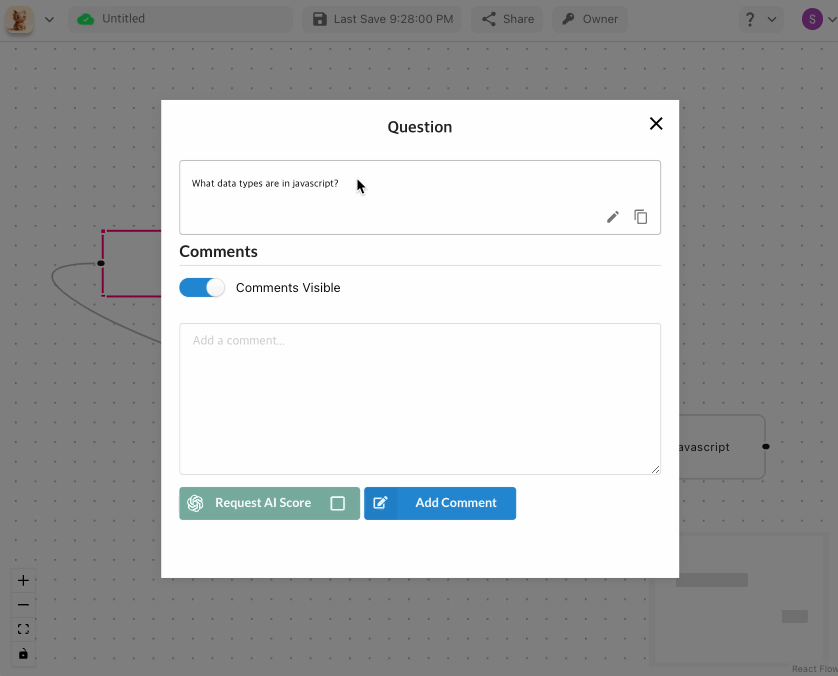Click the pencil edit icon for question

coord(612,217)
